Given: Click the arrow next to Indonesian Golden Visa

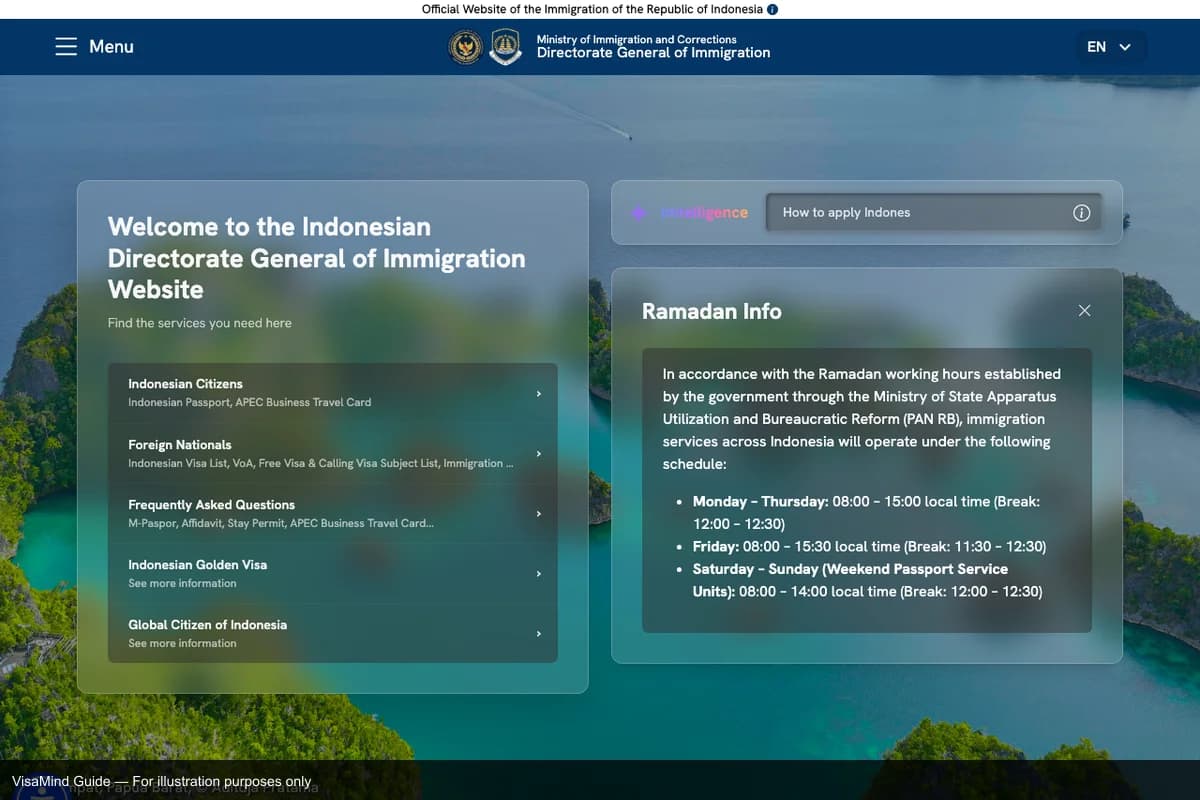Looking at the screenshot, I should (538, 573).
